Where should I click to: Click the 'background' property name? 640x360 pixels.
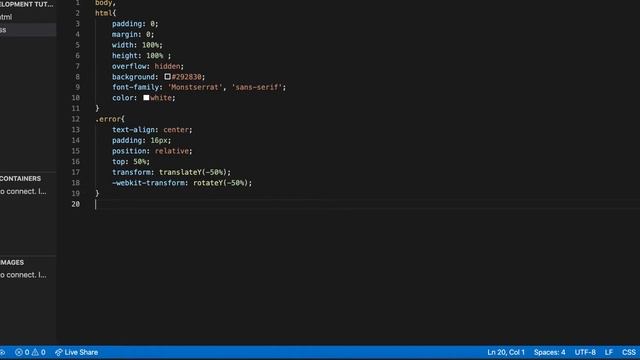[133, 77]
